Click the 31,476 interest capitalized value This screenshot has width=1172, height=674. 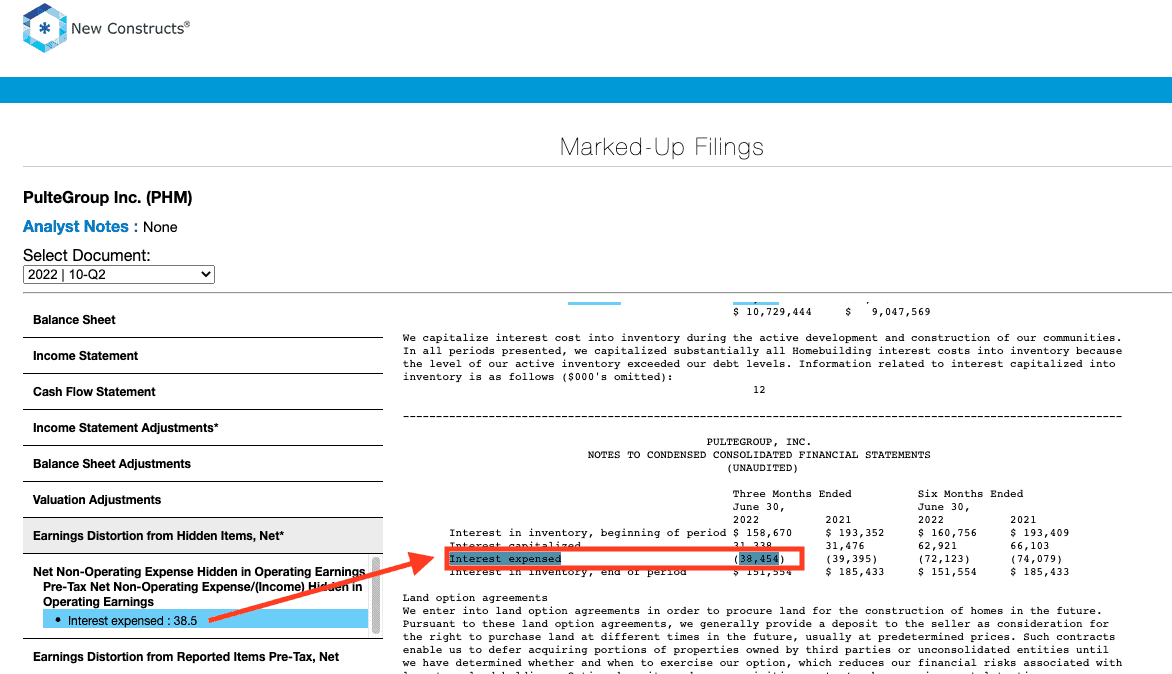845,545
